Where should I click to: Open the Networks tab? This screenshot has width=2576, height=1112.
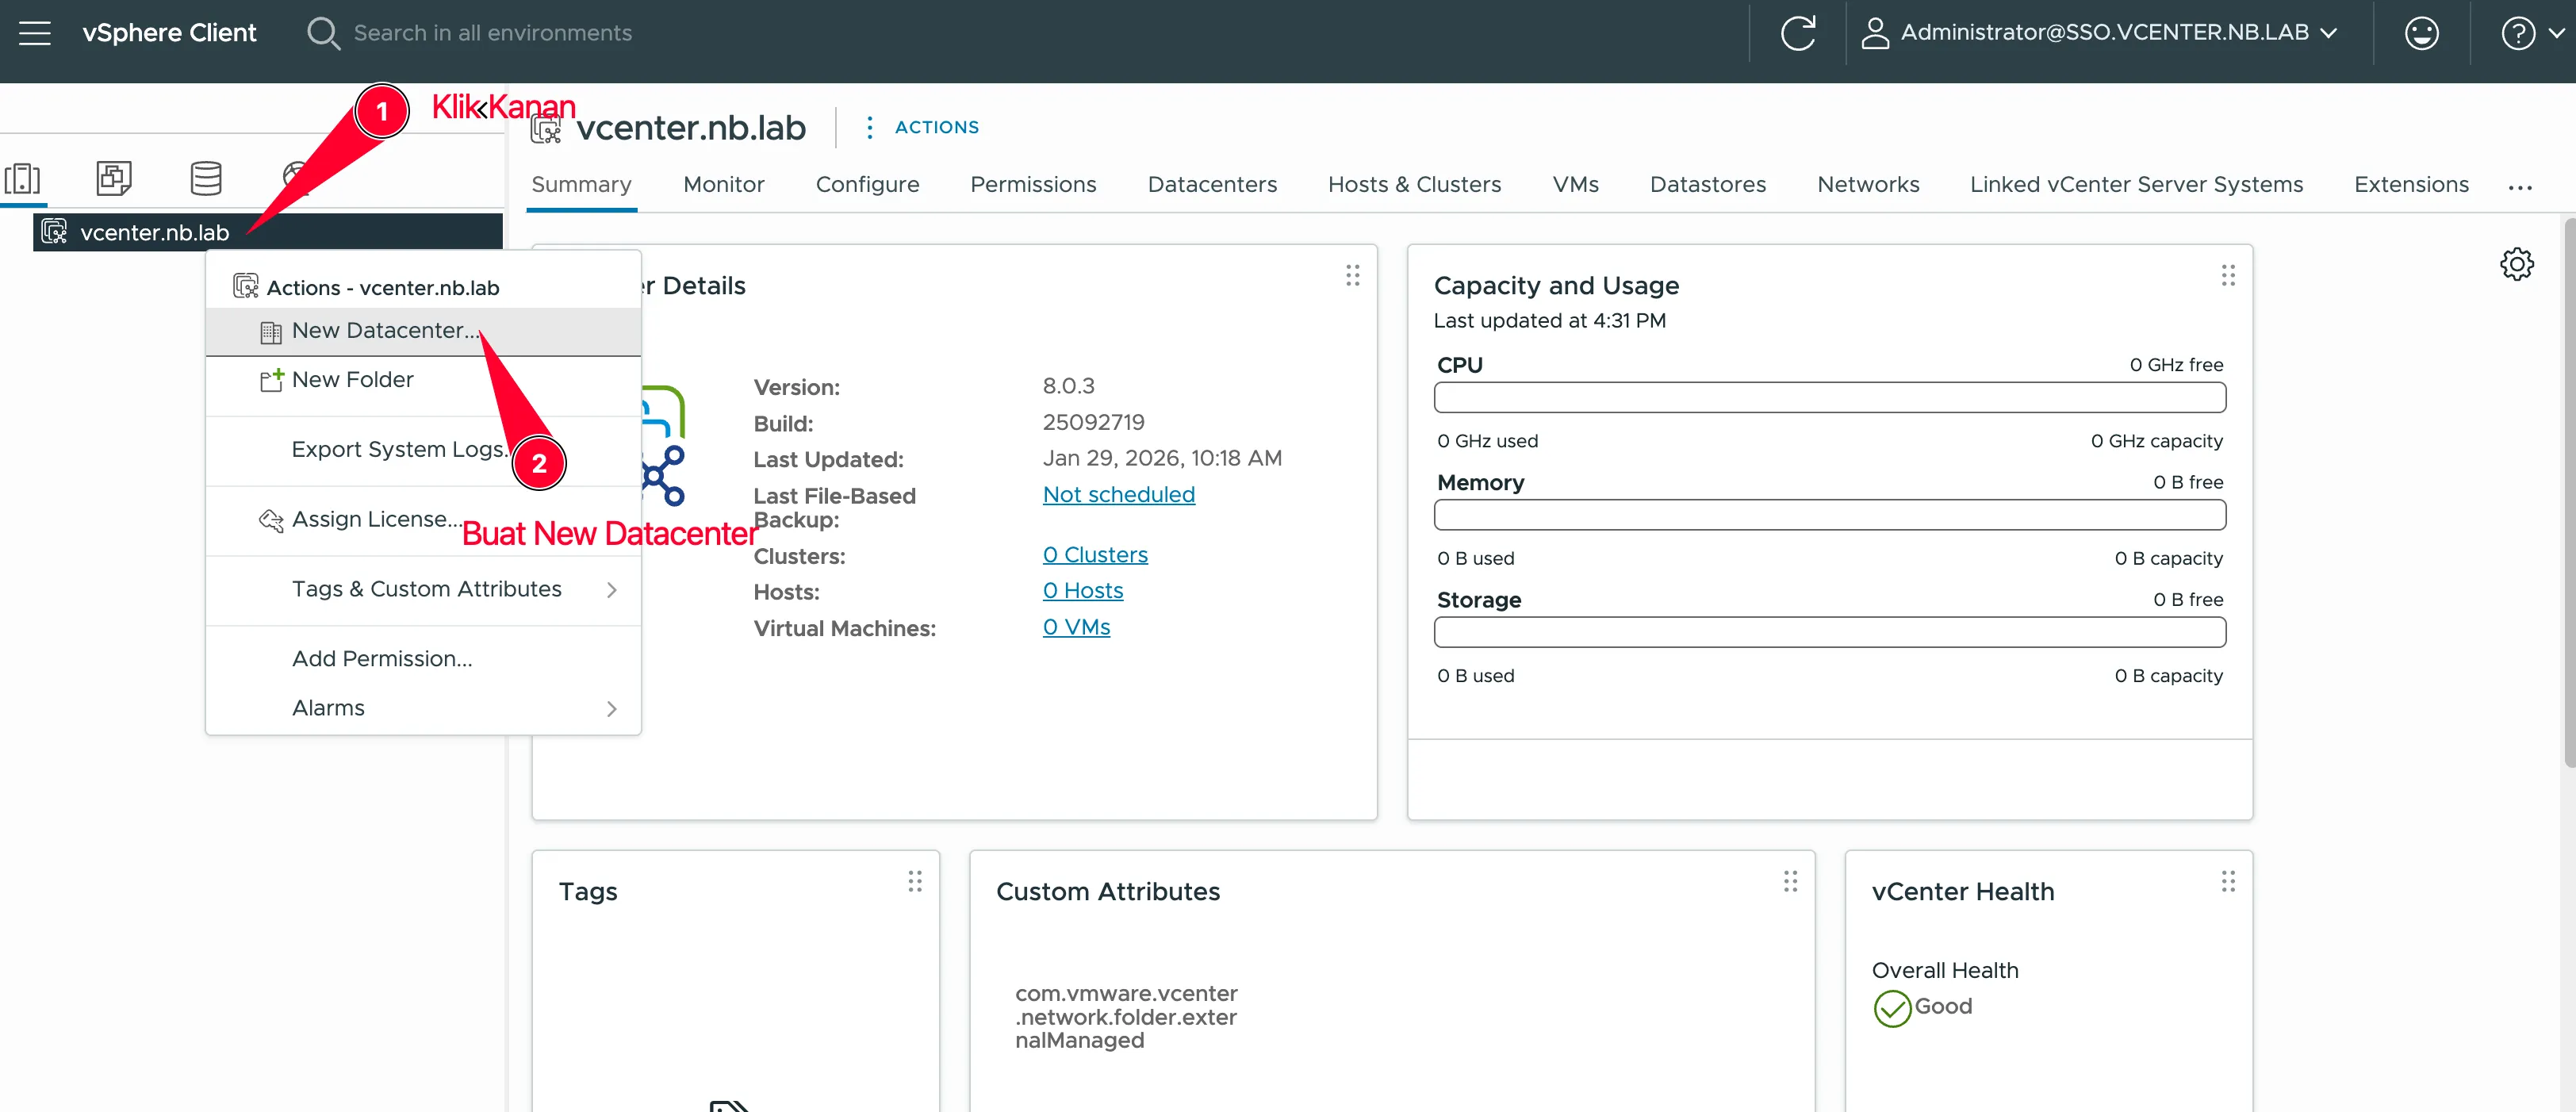(1868, 185)
